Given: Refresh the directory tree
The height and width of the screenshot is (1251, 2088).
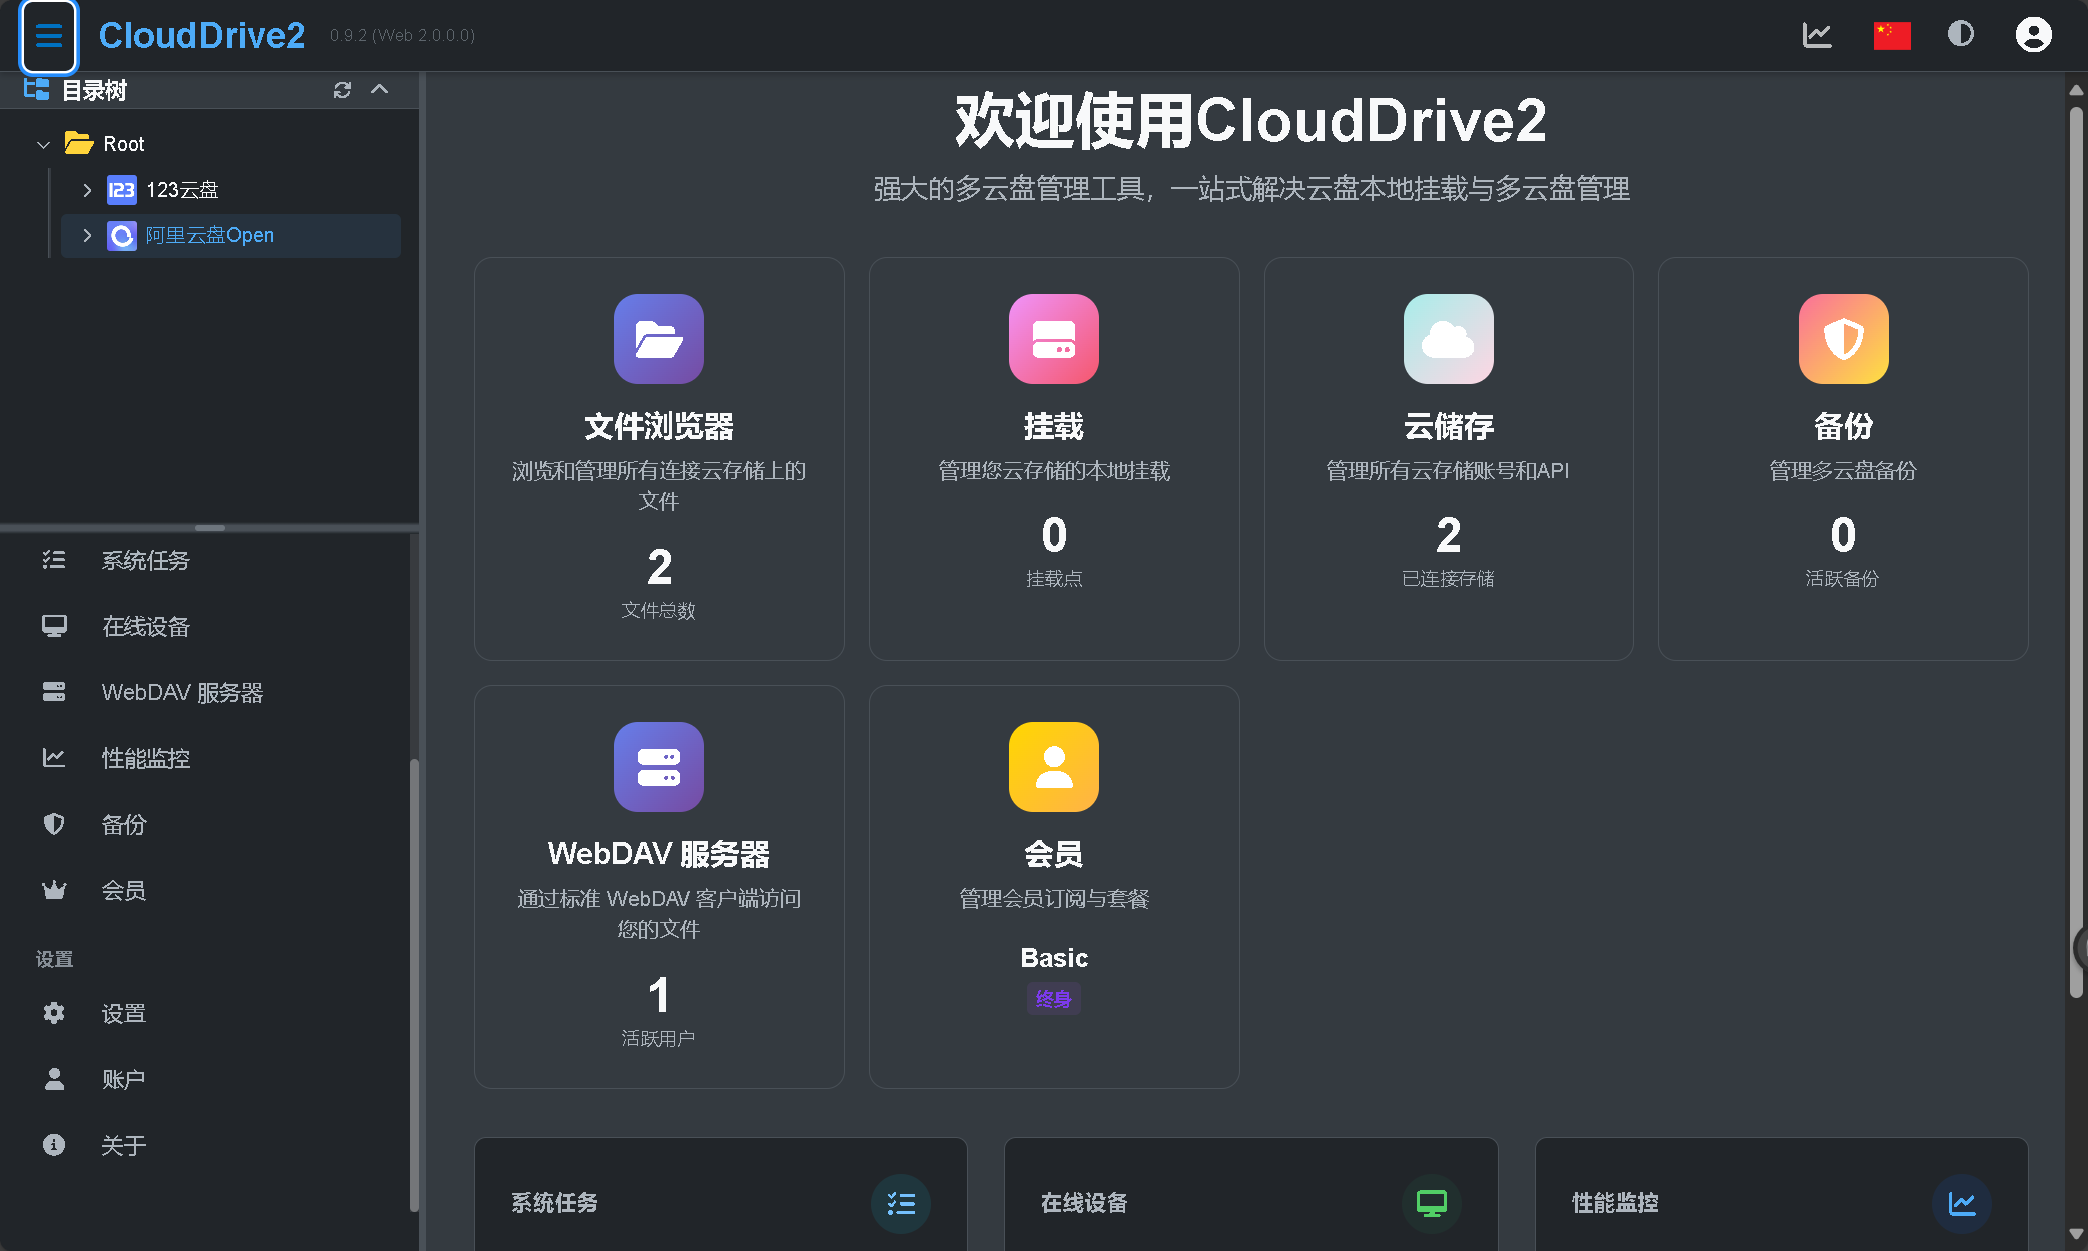Looking at the screenshot, I should pyautogui.click(x=342, y=90).
